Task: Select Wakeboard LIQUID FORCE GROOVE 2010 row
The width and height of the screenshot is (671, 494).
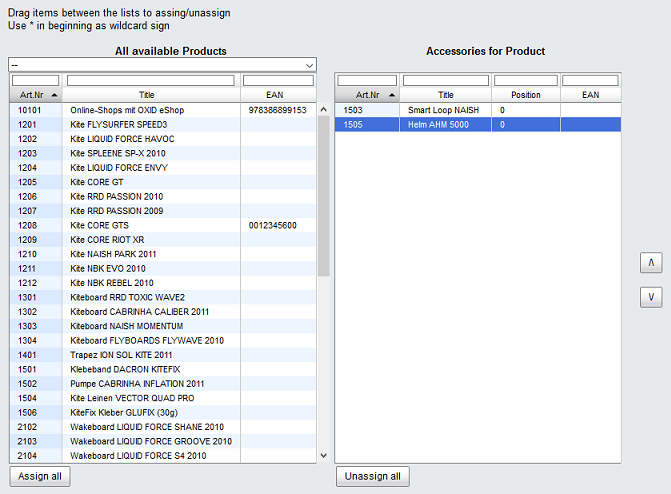Action: (163, 441)
